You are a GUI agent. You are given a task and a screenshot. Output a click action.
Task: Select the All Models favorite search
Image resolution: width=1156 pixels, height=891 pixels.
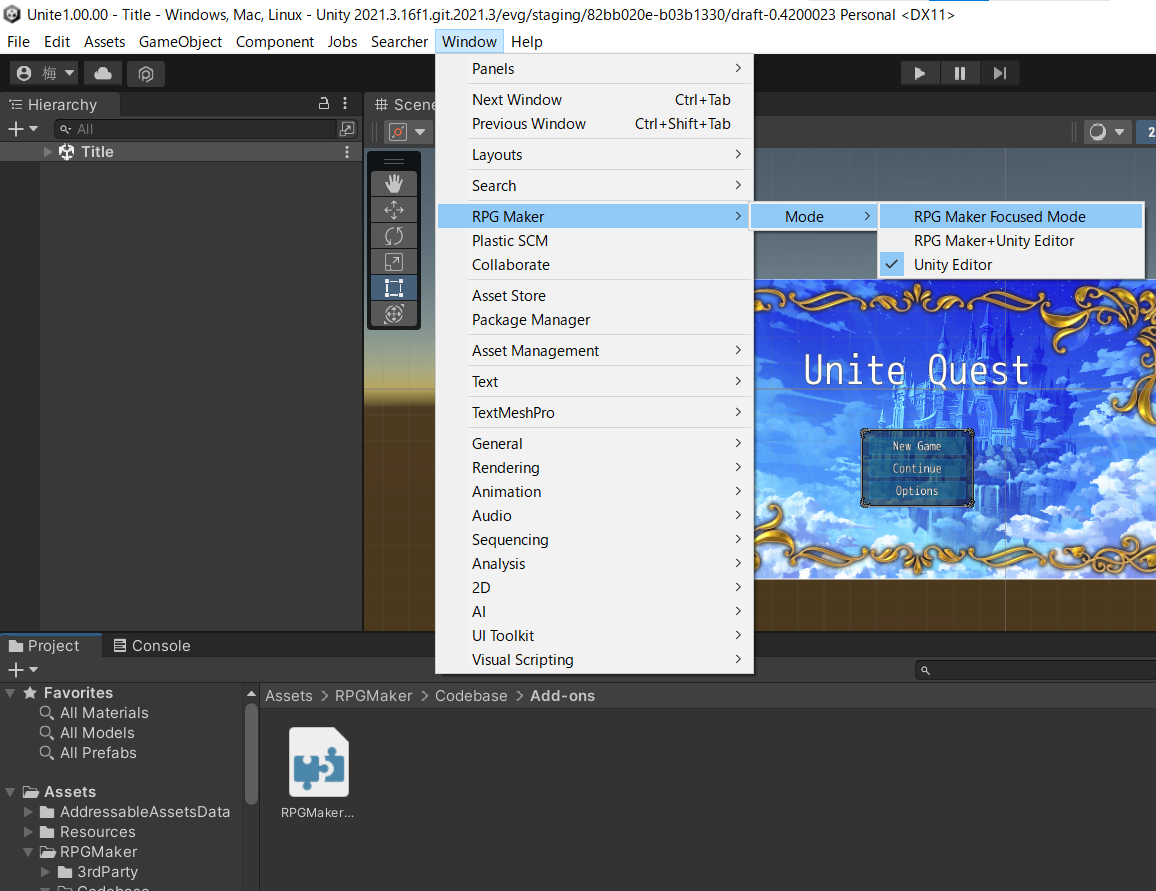(x=97, y=733)
